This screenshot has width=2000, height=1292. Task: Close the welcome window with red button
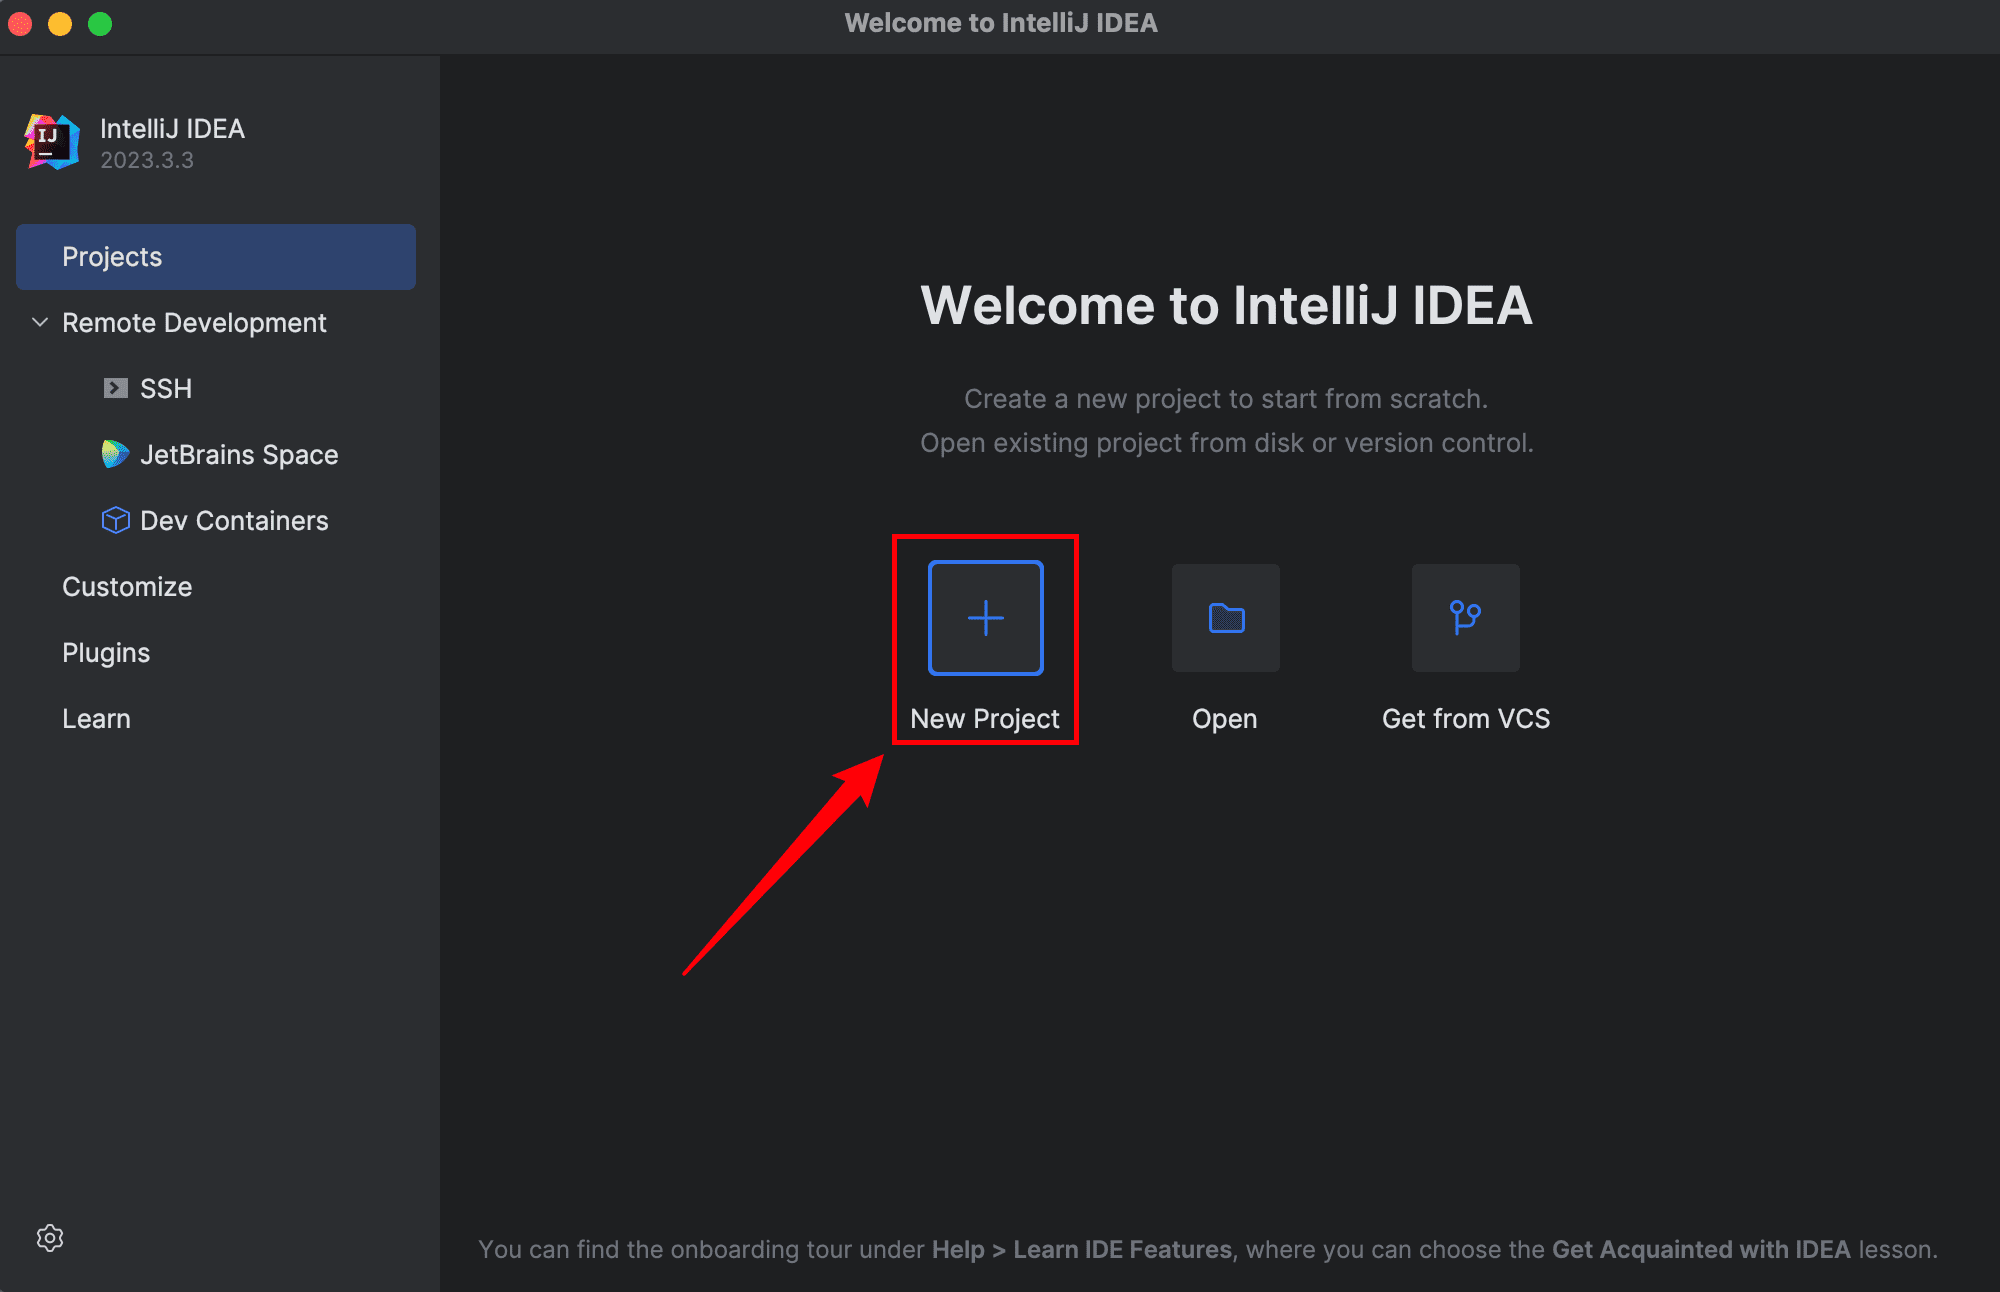21,24
